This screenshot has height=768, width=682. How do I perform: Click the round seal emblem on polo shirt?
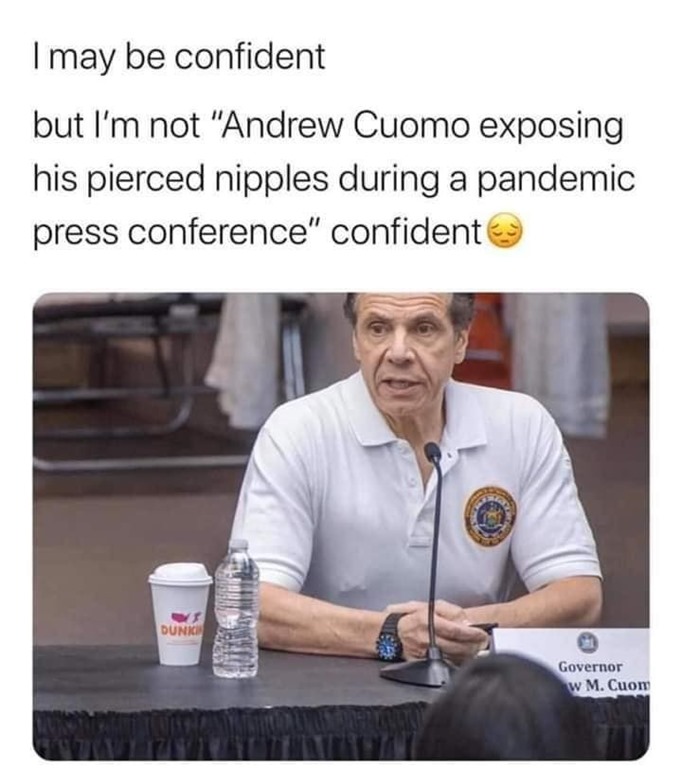coord(490,516)
